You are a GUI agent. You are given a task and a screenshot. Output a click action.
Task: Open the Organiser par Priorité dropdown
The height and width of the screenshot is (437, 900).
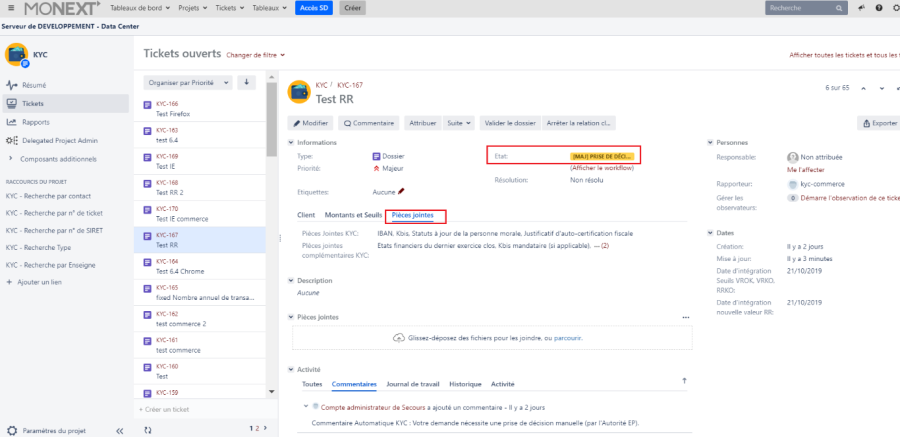point(186,82)
